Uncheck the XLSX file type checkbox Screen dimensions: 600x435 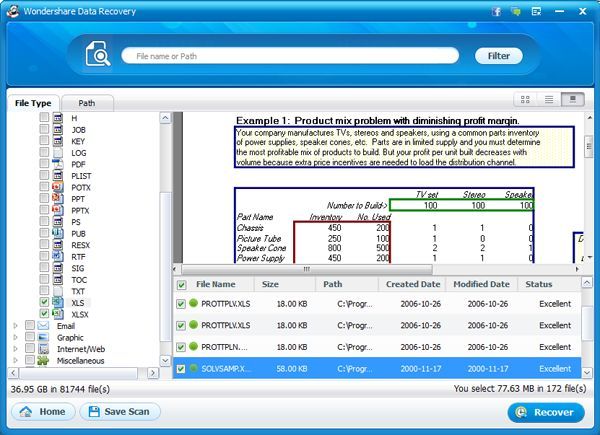click(44, 313)
